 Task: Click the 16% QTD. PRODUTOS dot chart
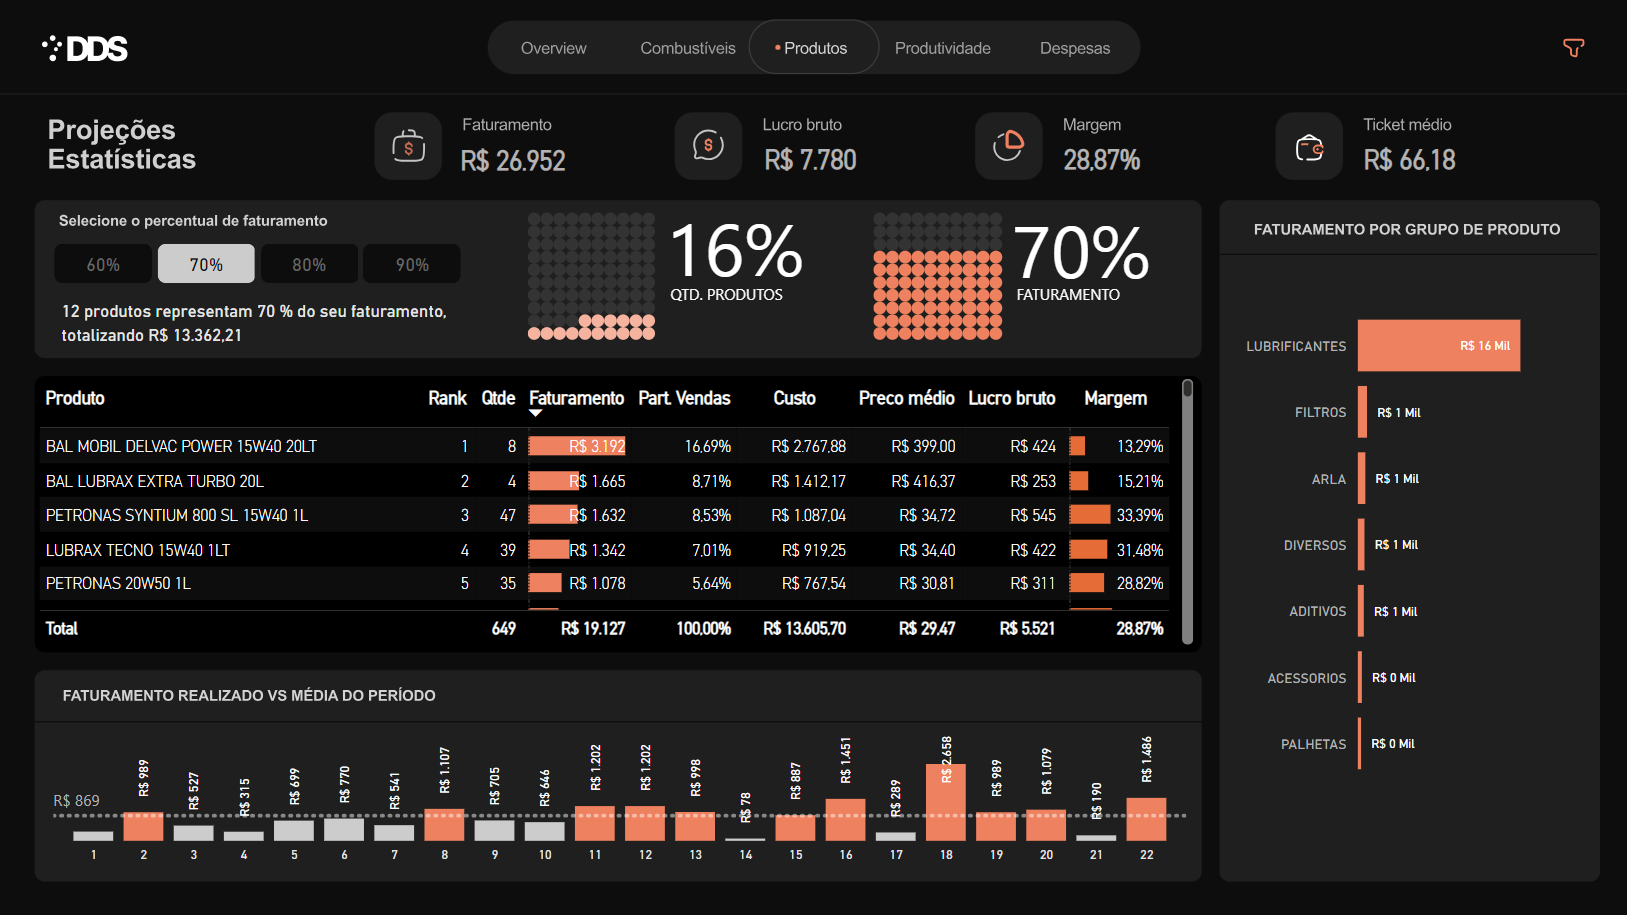tap(591, 276)
